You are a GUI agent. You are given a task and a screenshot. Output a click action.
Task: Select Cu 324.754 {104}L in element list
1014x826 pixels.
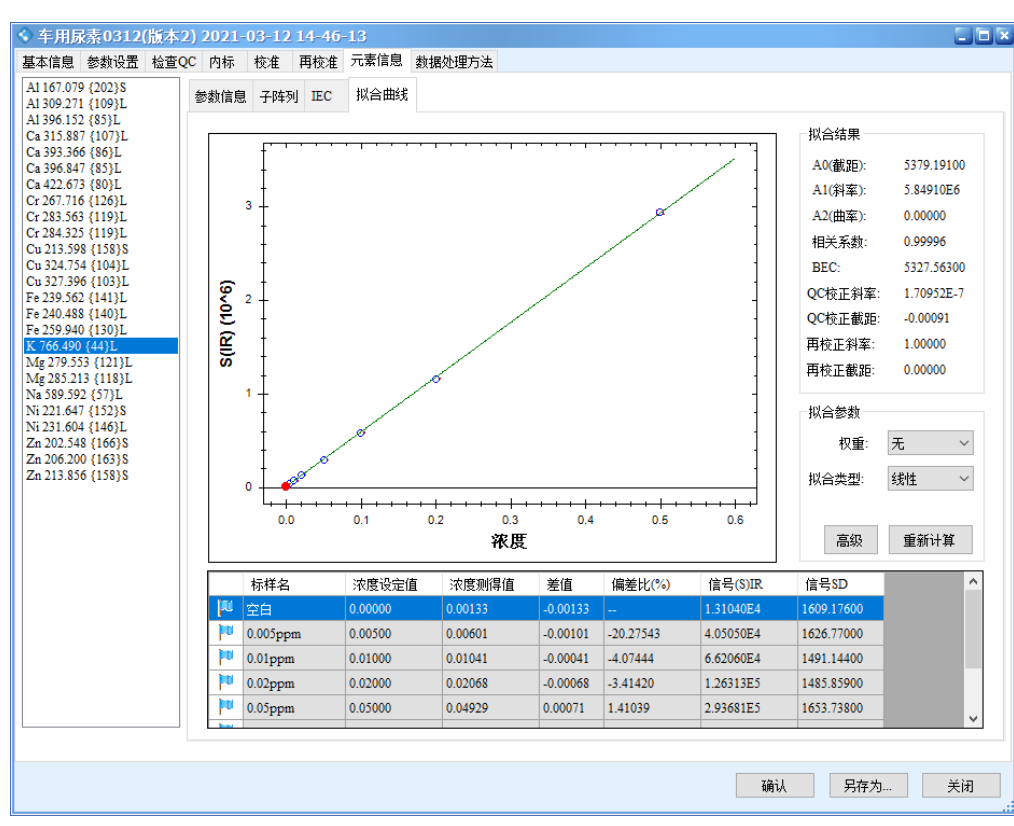click(x=77, y=265)
